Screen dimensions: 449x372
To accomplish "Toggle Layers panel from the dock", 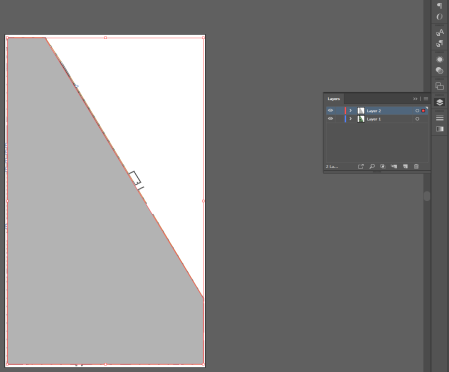I will click(x=440, y=102).
